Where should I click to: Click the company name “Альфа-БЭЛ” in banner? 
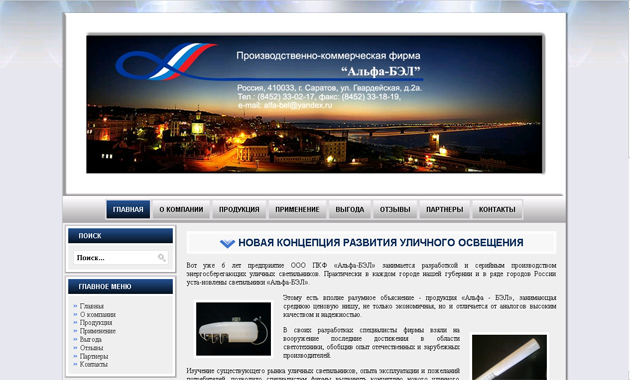[x=381, y=72]
